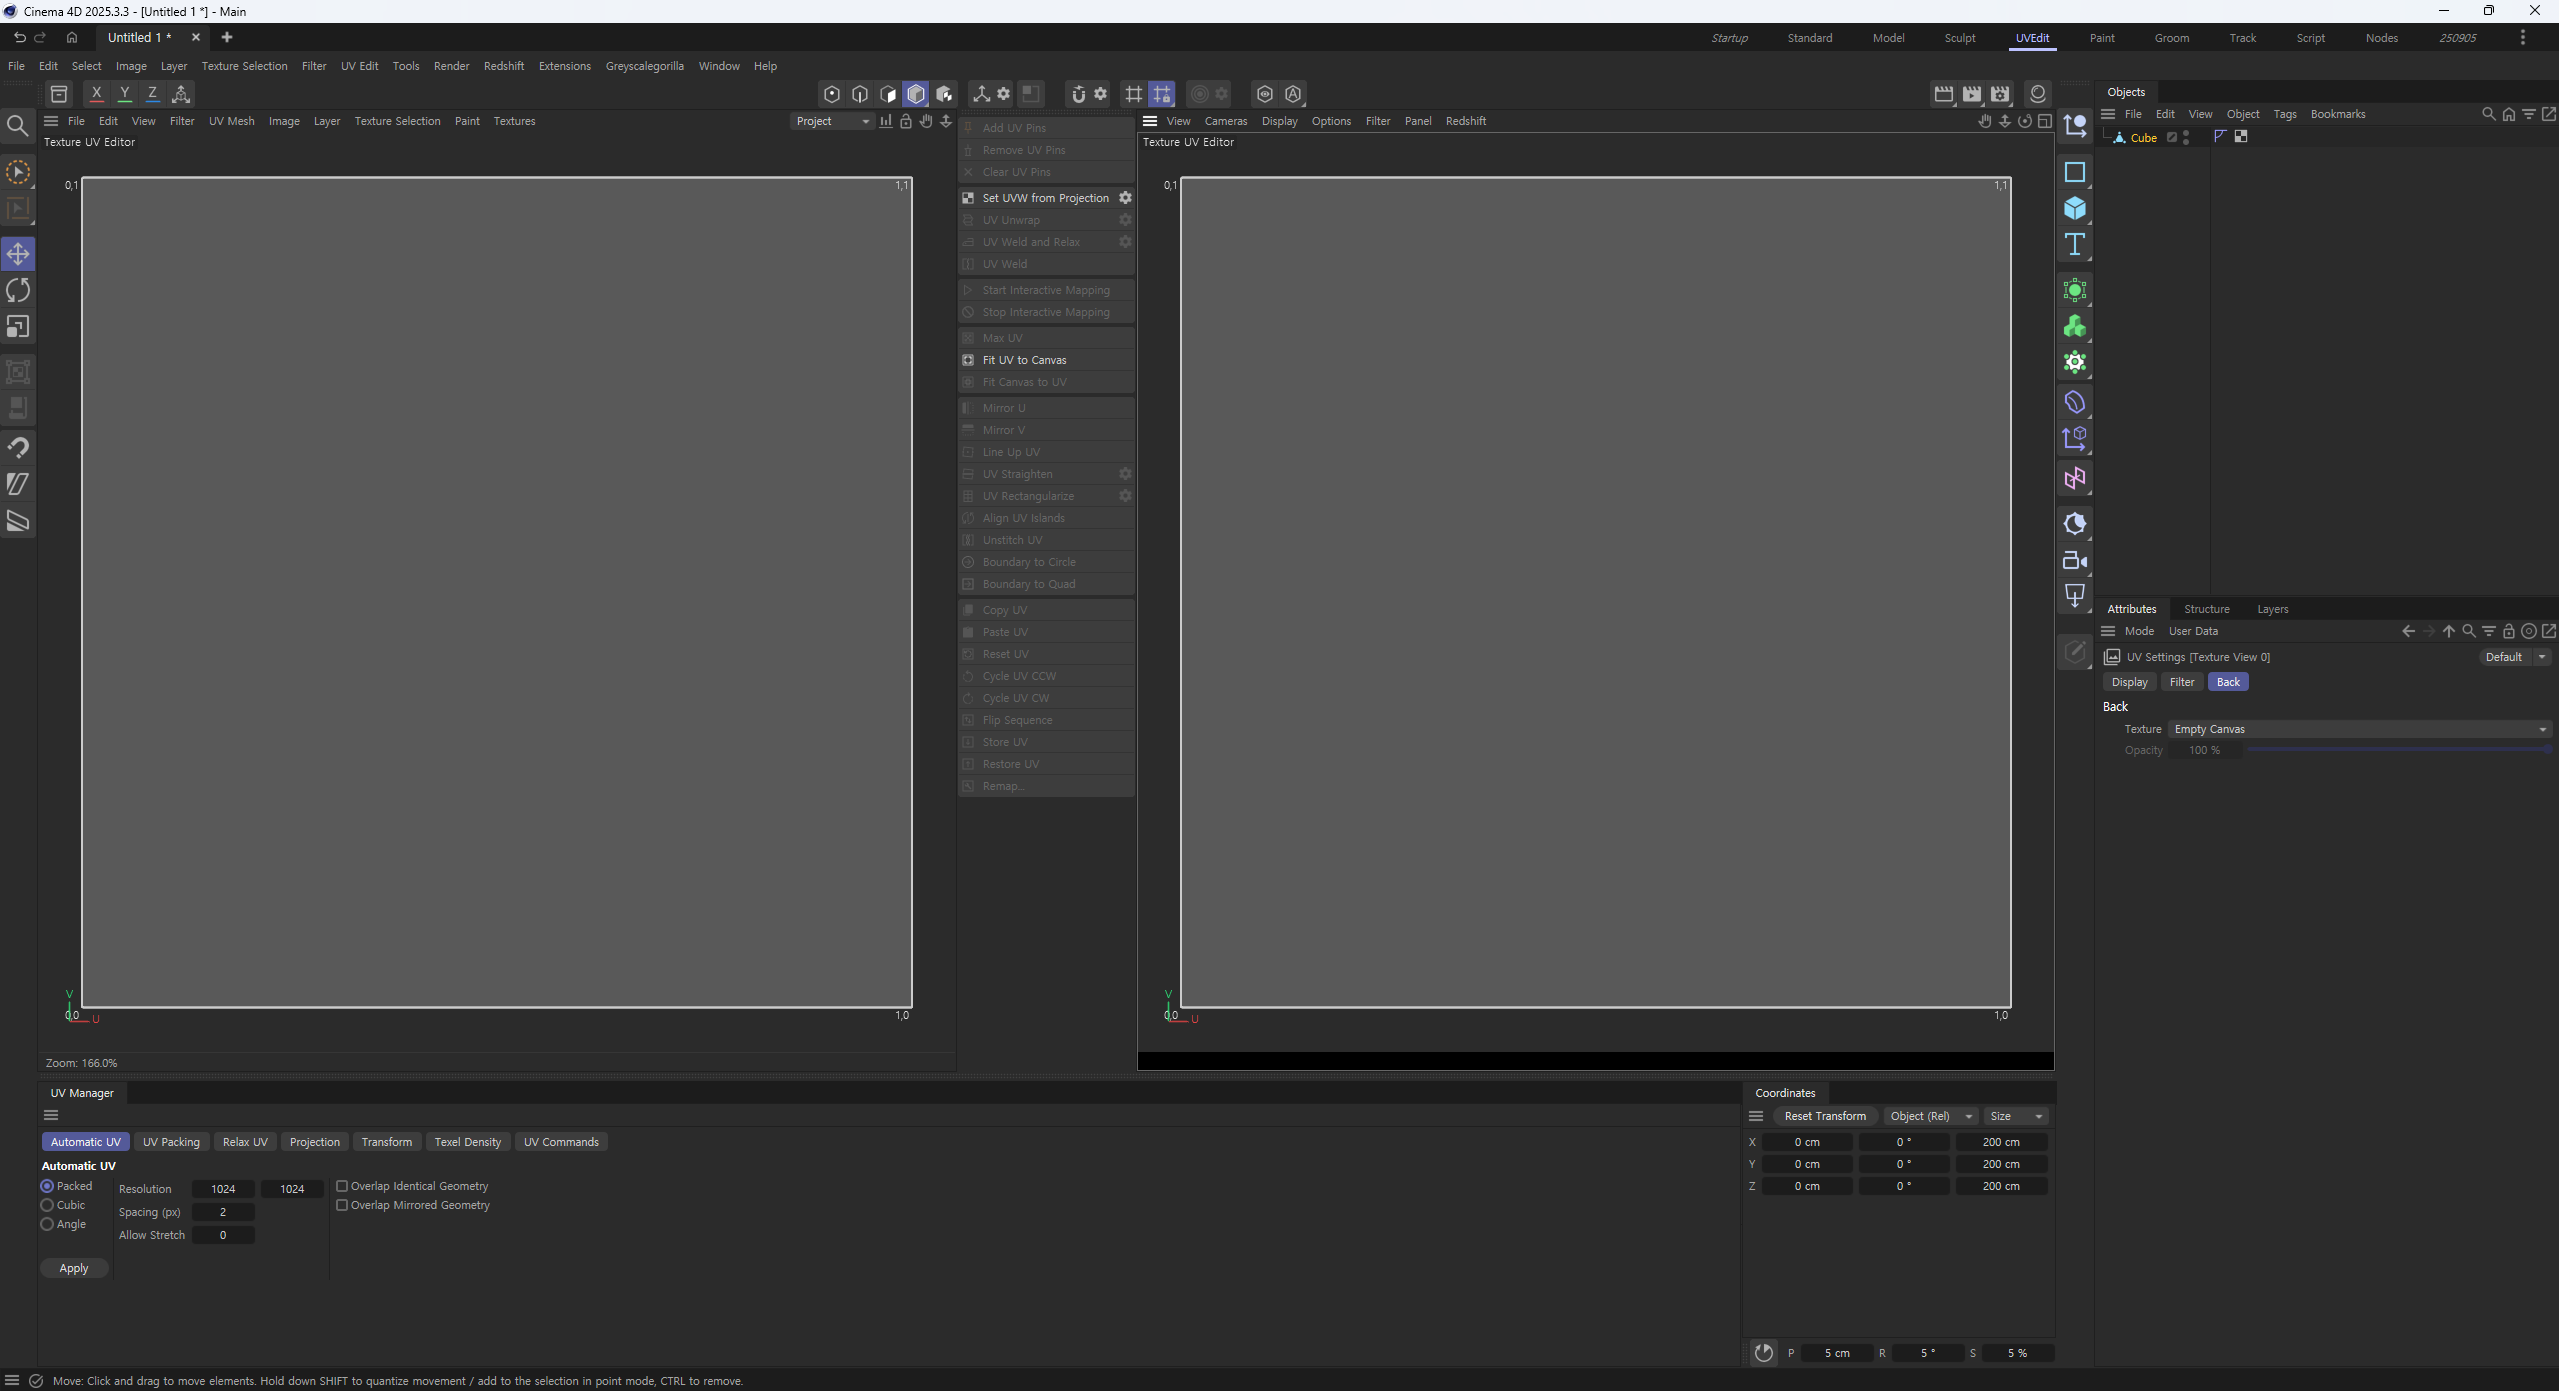
Task: Switch to the UV Packing tab
Action: pyautogui.click(x=171, y=1142)
